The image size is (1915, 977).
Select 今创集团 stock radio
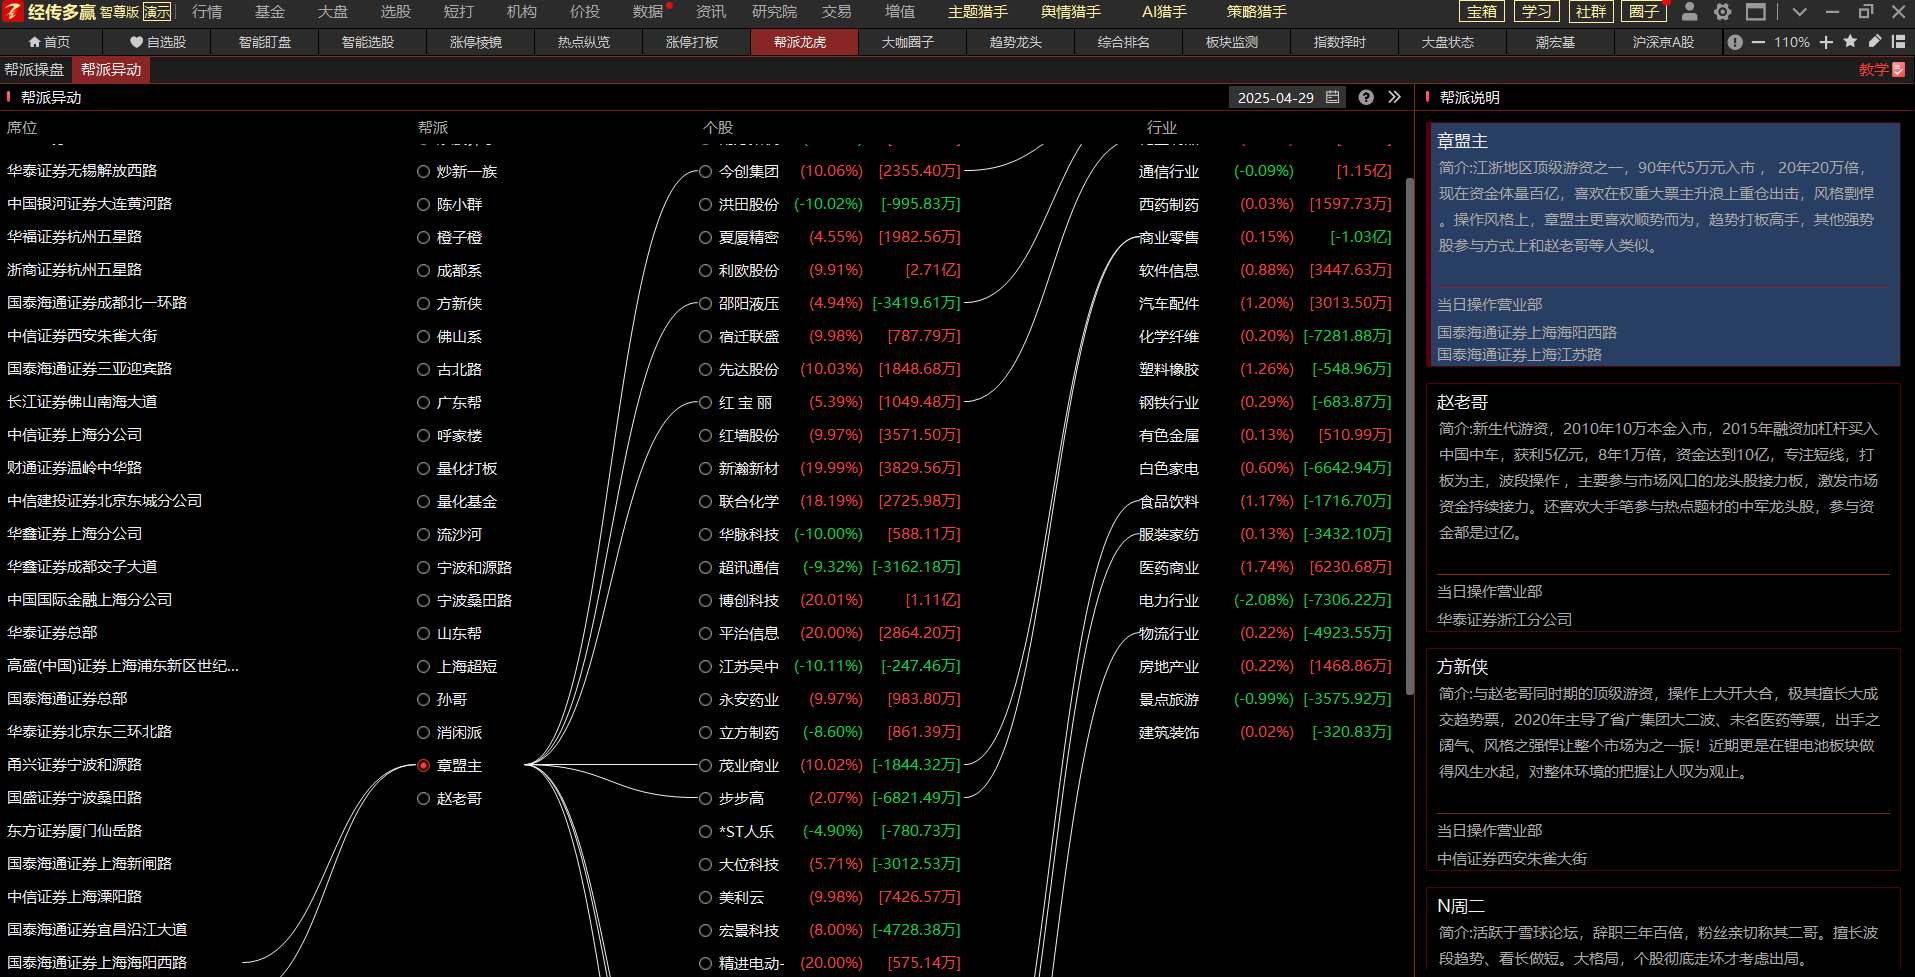(705, 171)
